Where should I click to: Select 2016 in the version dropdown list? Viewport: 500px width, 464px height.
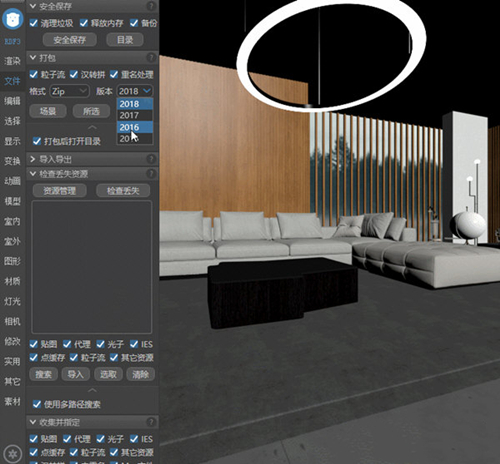(135, 127)
